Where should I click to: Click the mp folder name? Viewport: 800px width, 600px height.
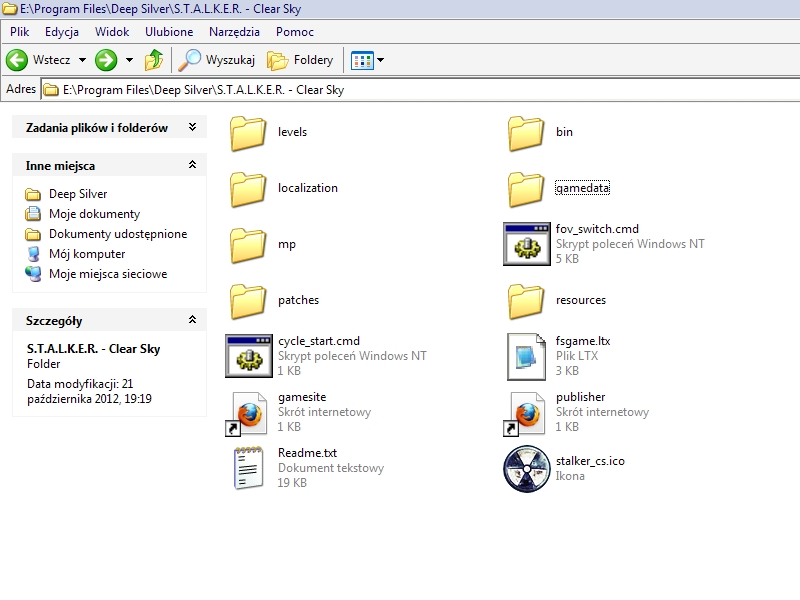[287, 244]
